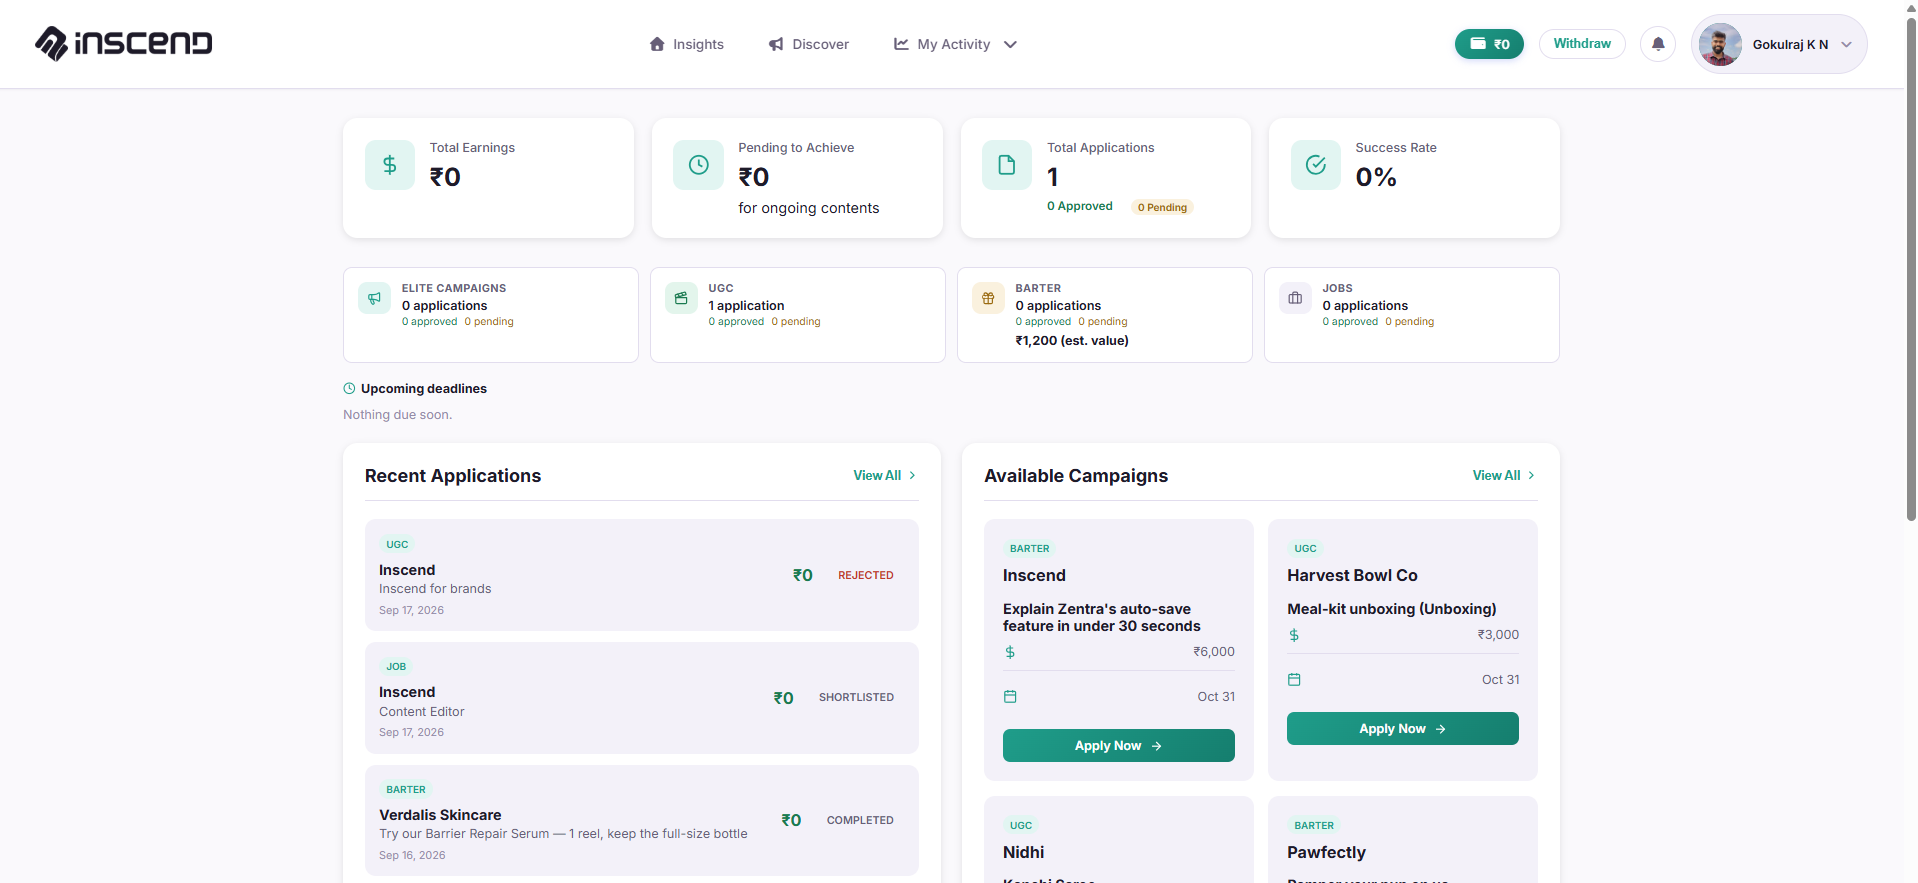1918x883 pixels.
Task: Click the Nidhi campaign title
Action: (x=1023, y=852)
